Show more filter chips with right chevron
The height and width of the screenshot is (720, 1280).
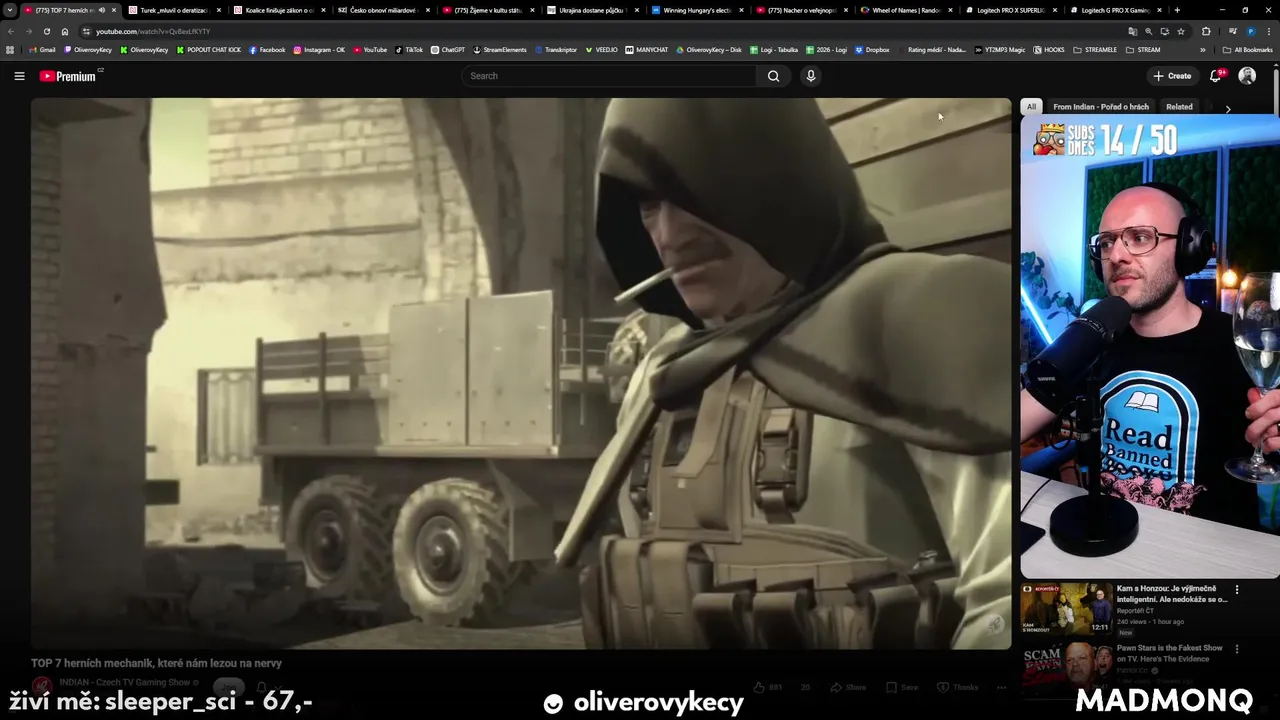point(1228,108)
